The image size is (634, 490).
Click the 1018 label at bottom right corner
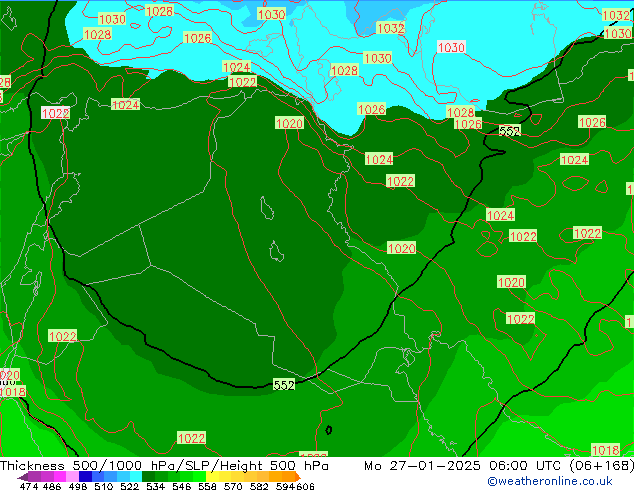[x=605, y=450]
